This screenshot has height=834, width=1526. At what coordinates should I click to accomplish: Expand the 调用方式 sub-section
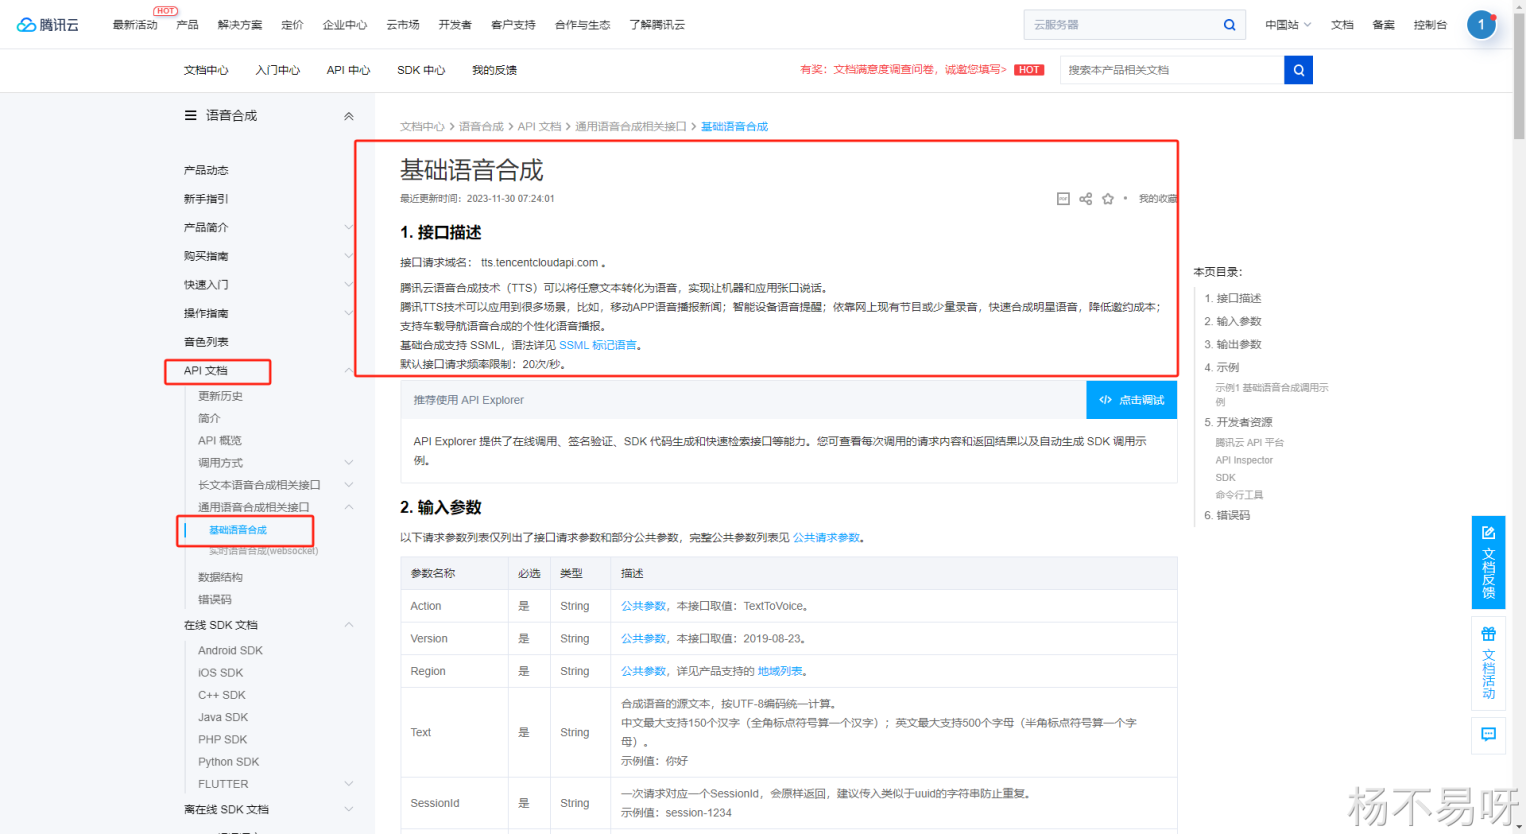pyautogui.click(x=349, y=463)
